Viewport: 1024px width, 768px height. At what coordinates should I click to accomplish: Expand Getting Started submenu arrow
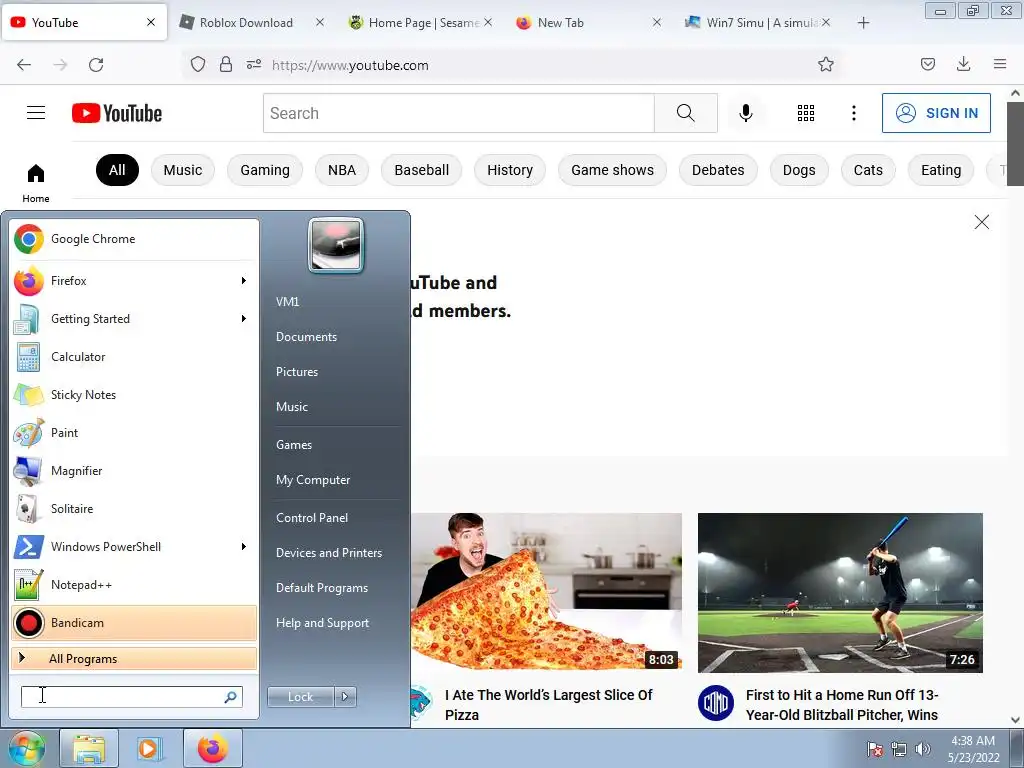coord(244,319)
